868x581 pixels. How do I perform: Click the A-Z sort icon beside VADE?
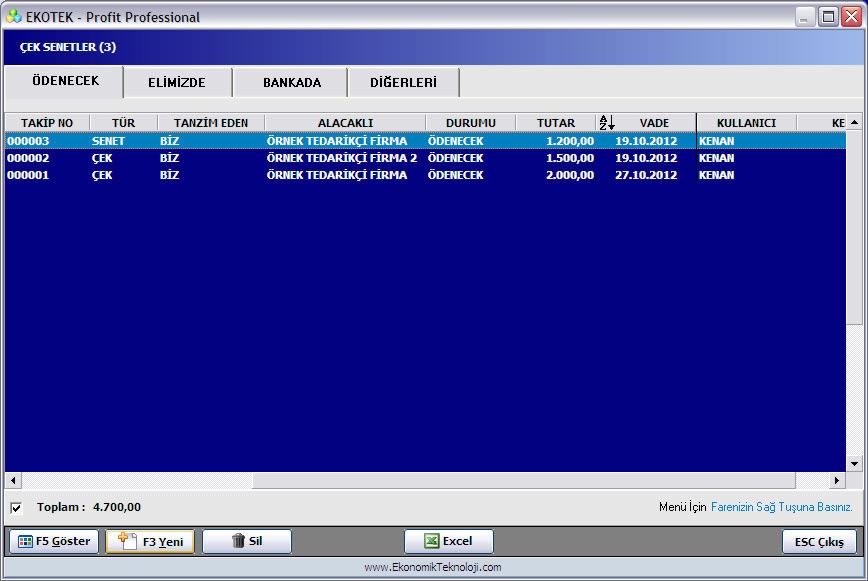point(607,122)
